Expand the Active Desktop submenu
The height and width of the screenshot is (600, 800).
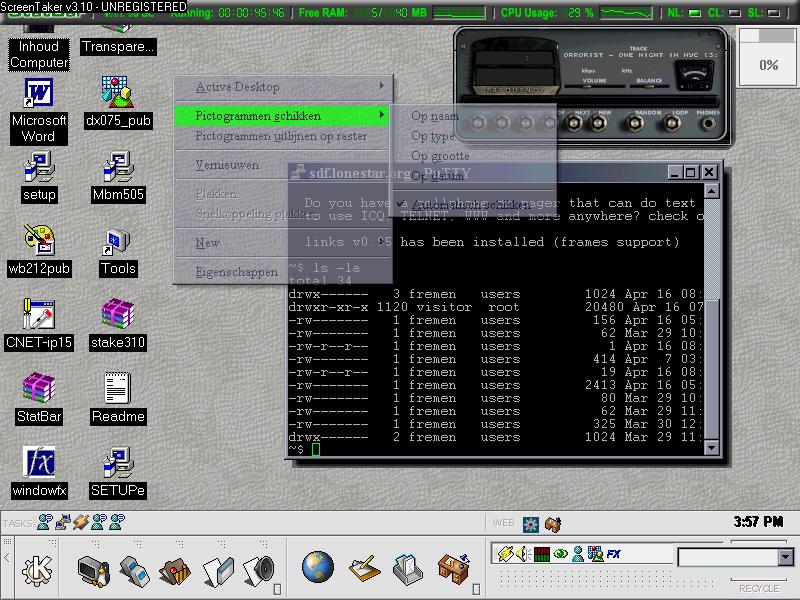pos(283,87)
